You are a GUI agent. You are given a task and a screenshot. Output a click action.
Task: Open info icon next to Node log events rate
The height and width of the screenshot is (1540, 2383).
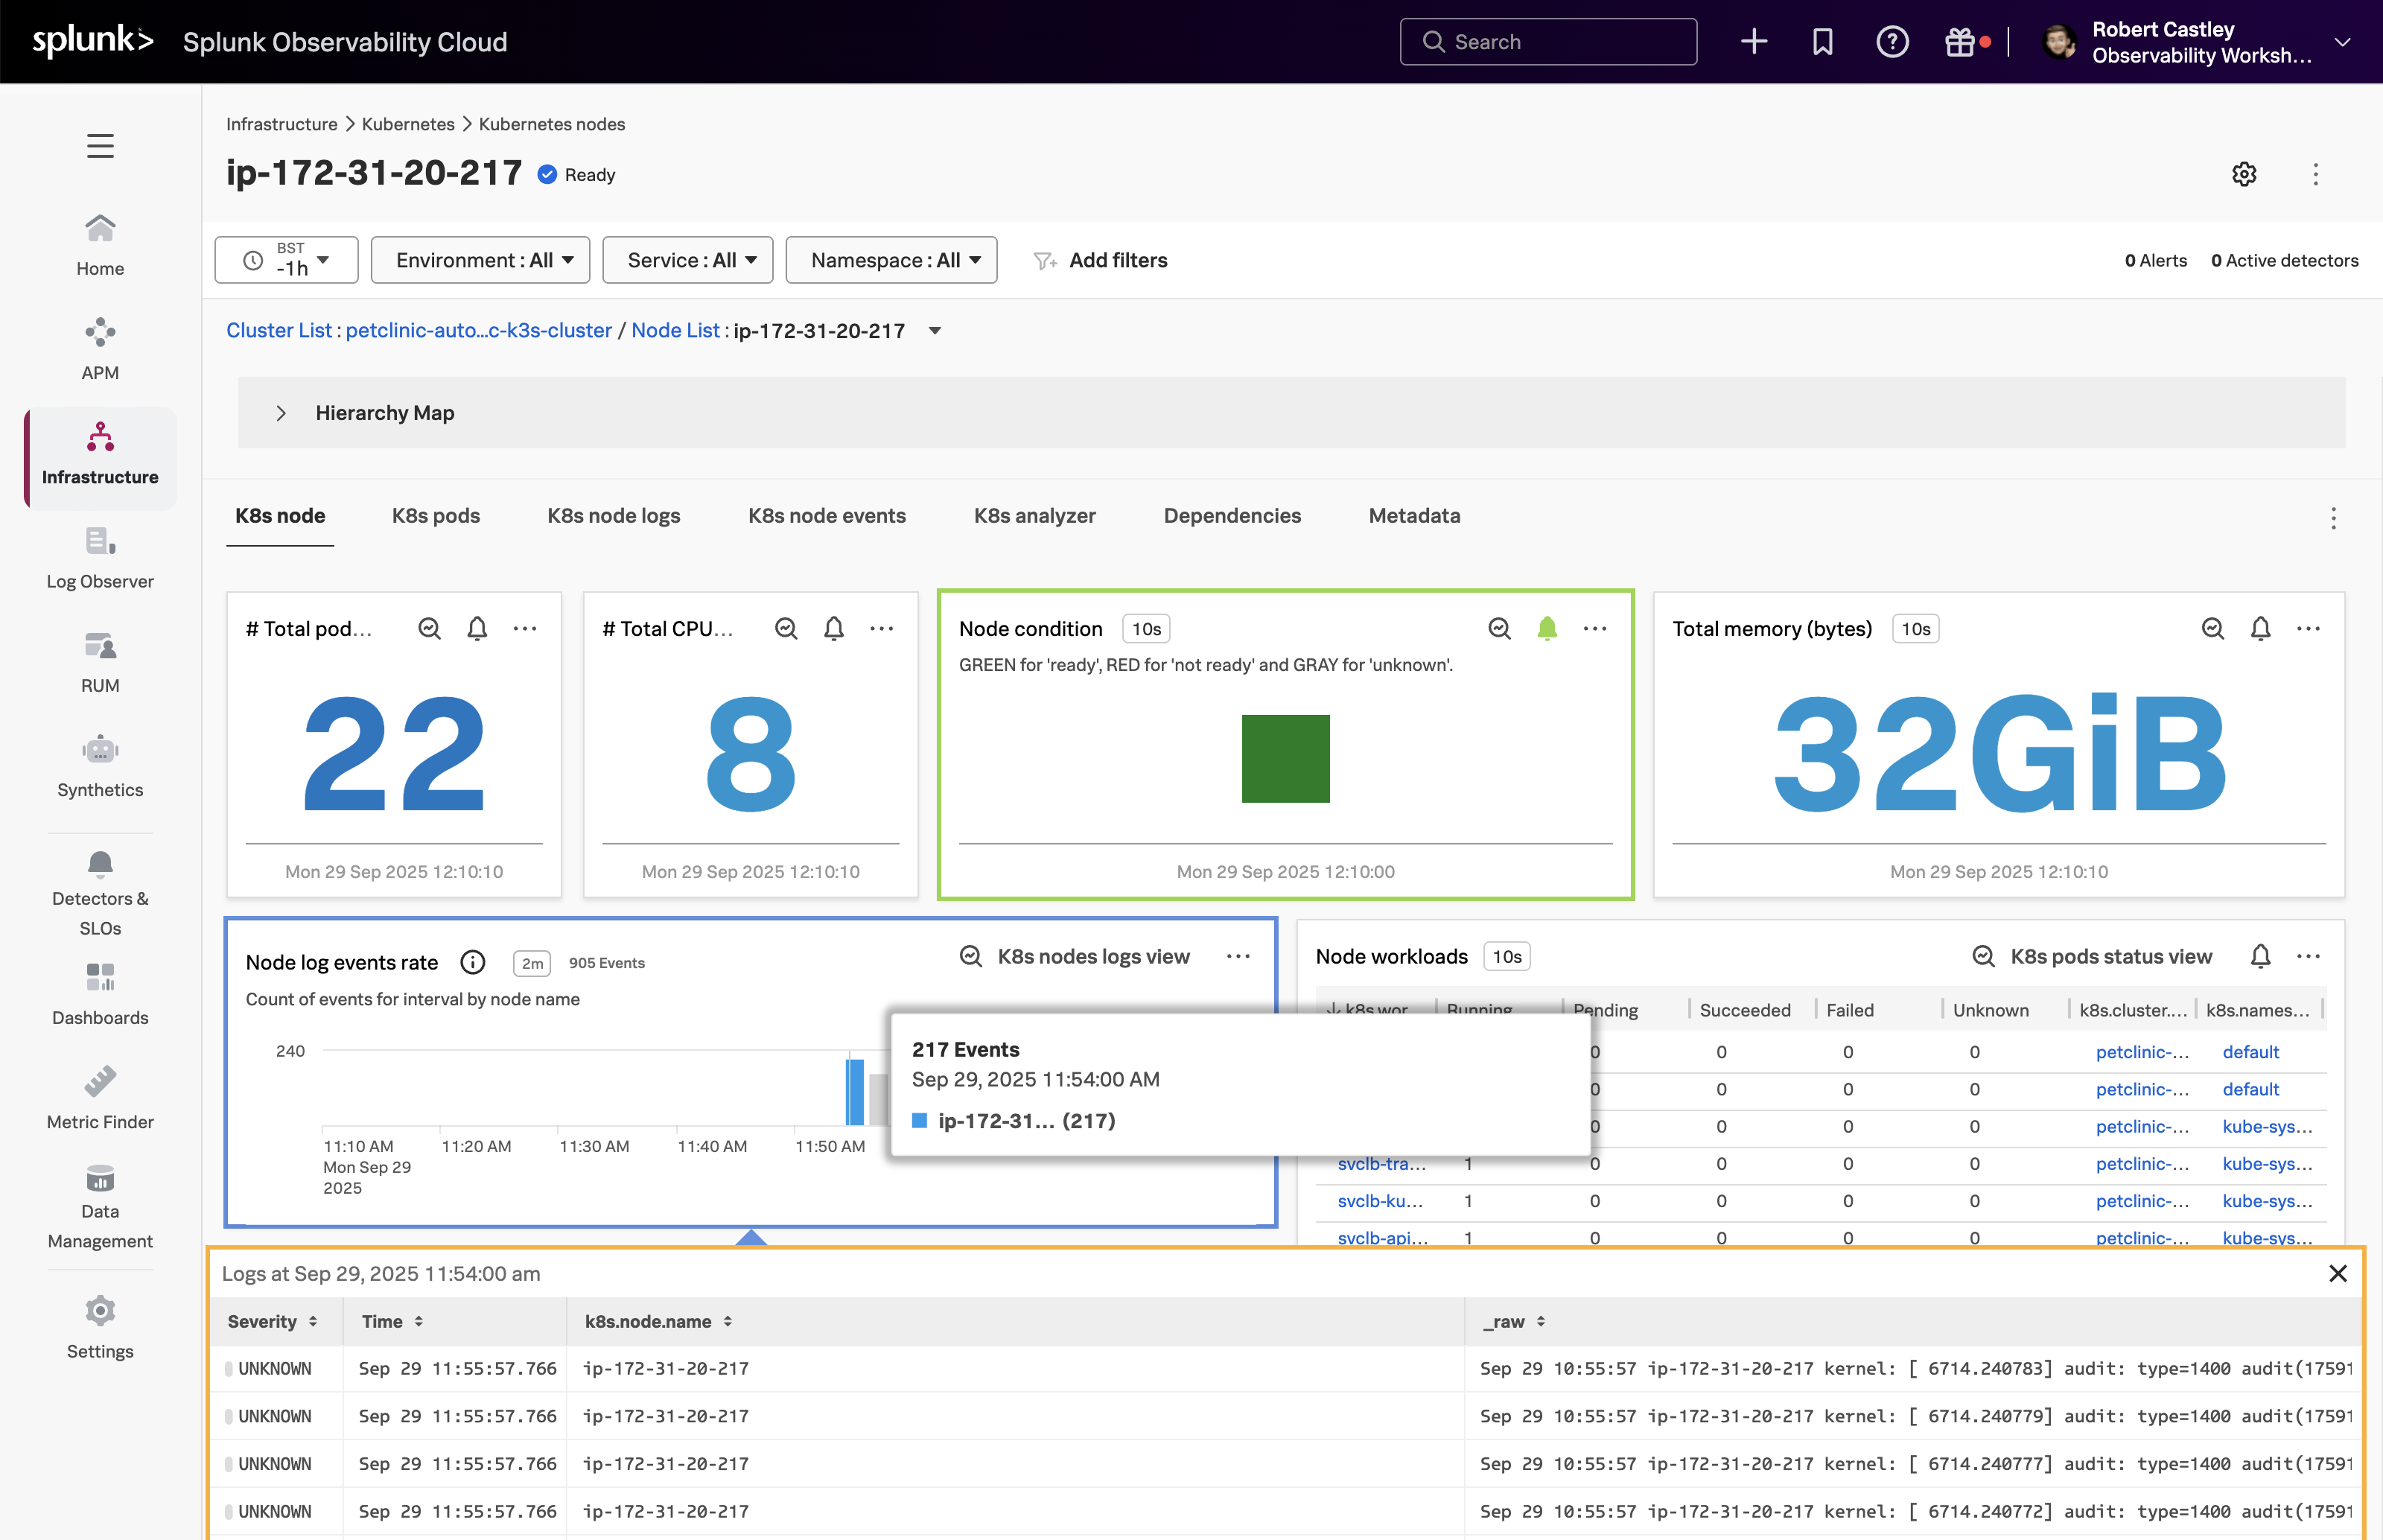pos(472,962)
